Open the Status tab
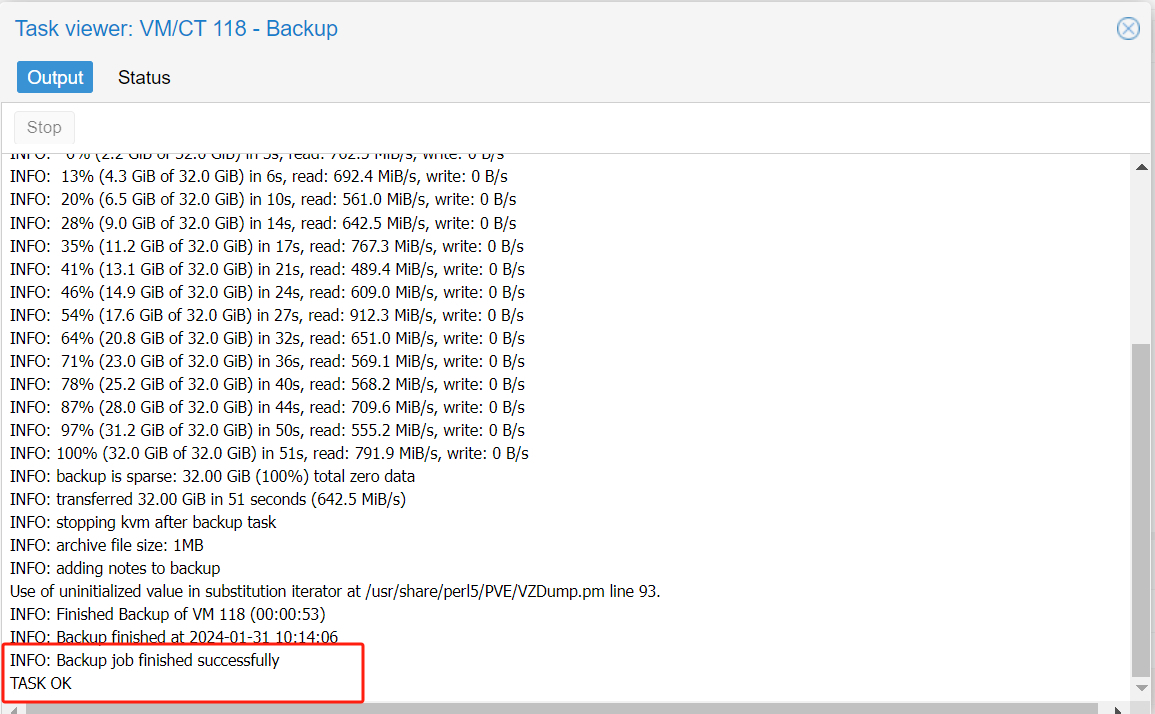Viewport: 1155px width, 714px height. click(144, 77)
